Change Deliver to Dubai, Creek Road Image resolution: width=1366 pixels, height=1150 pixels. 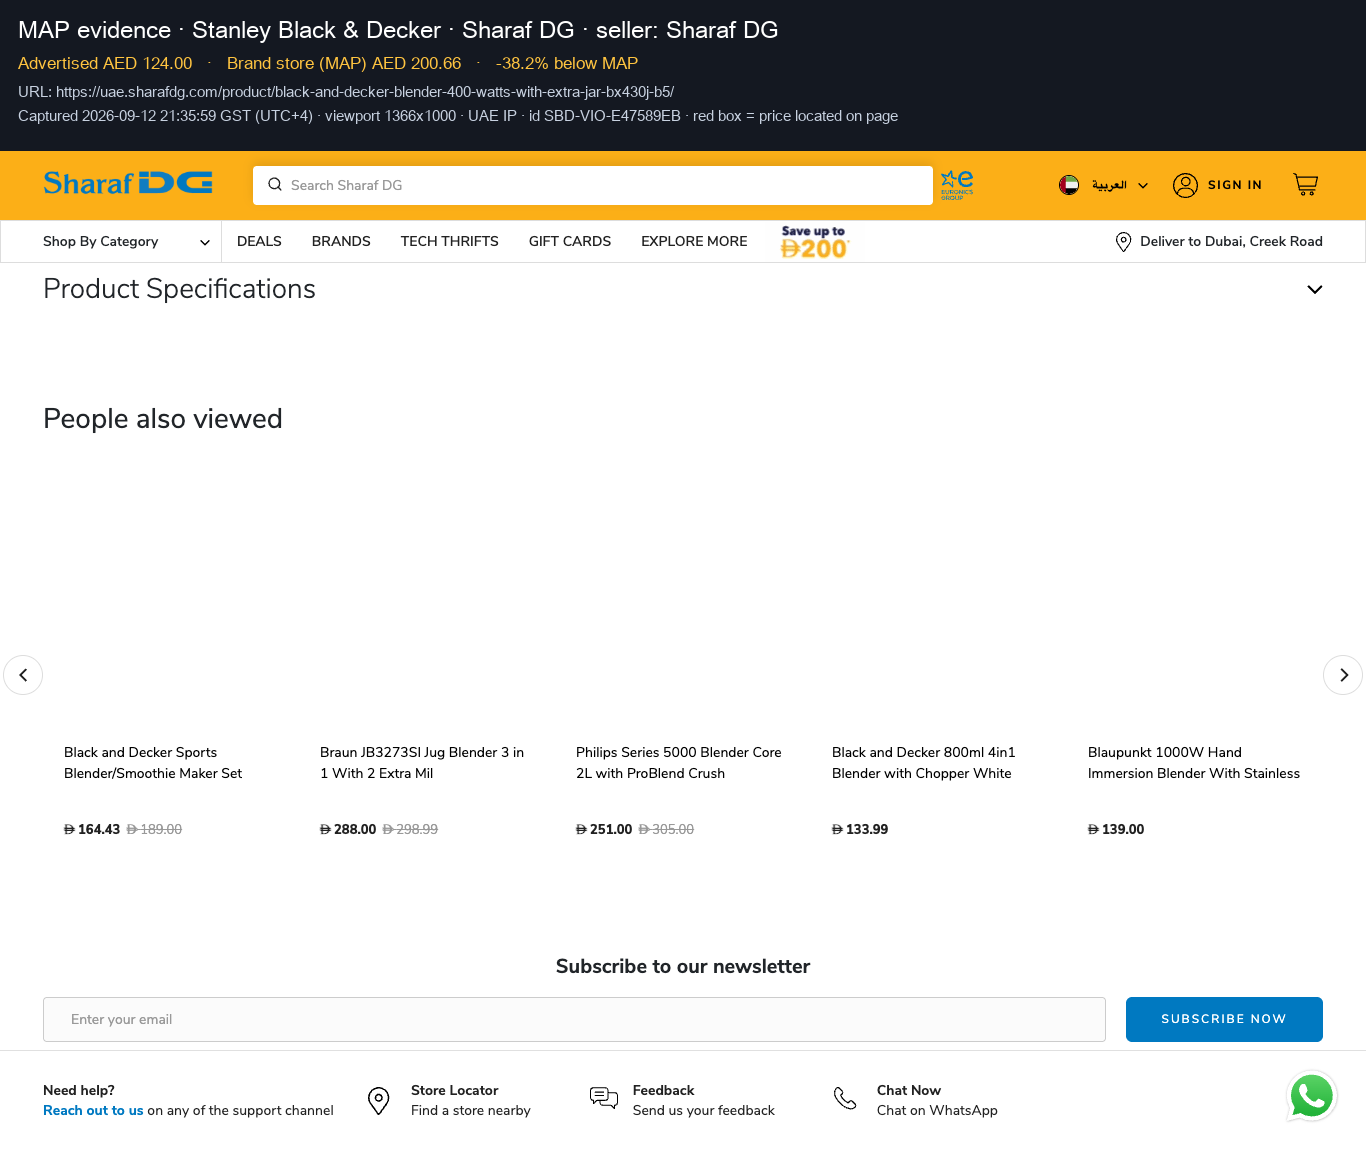point(1231,242)
